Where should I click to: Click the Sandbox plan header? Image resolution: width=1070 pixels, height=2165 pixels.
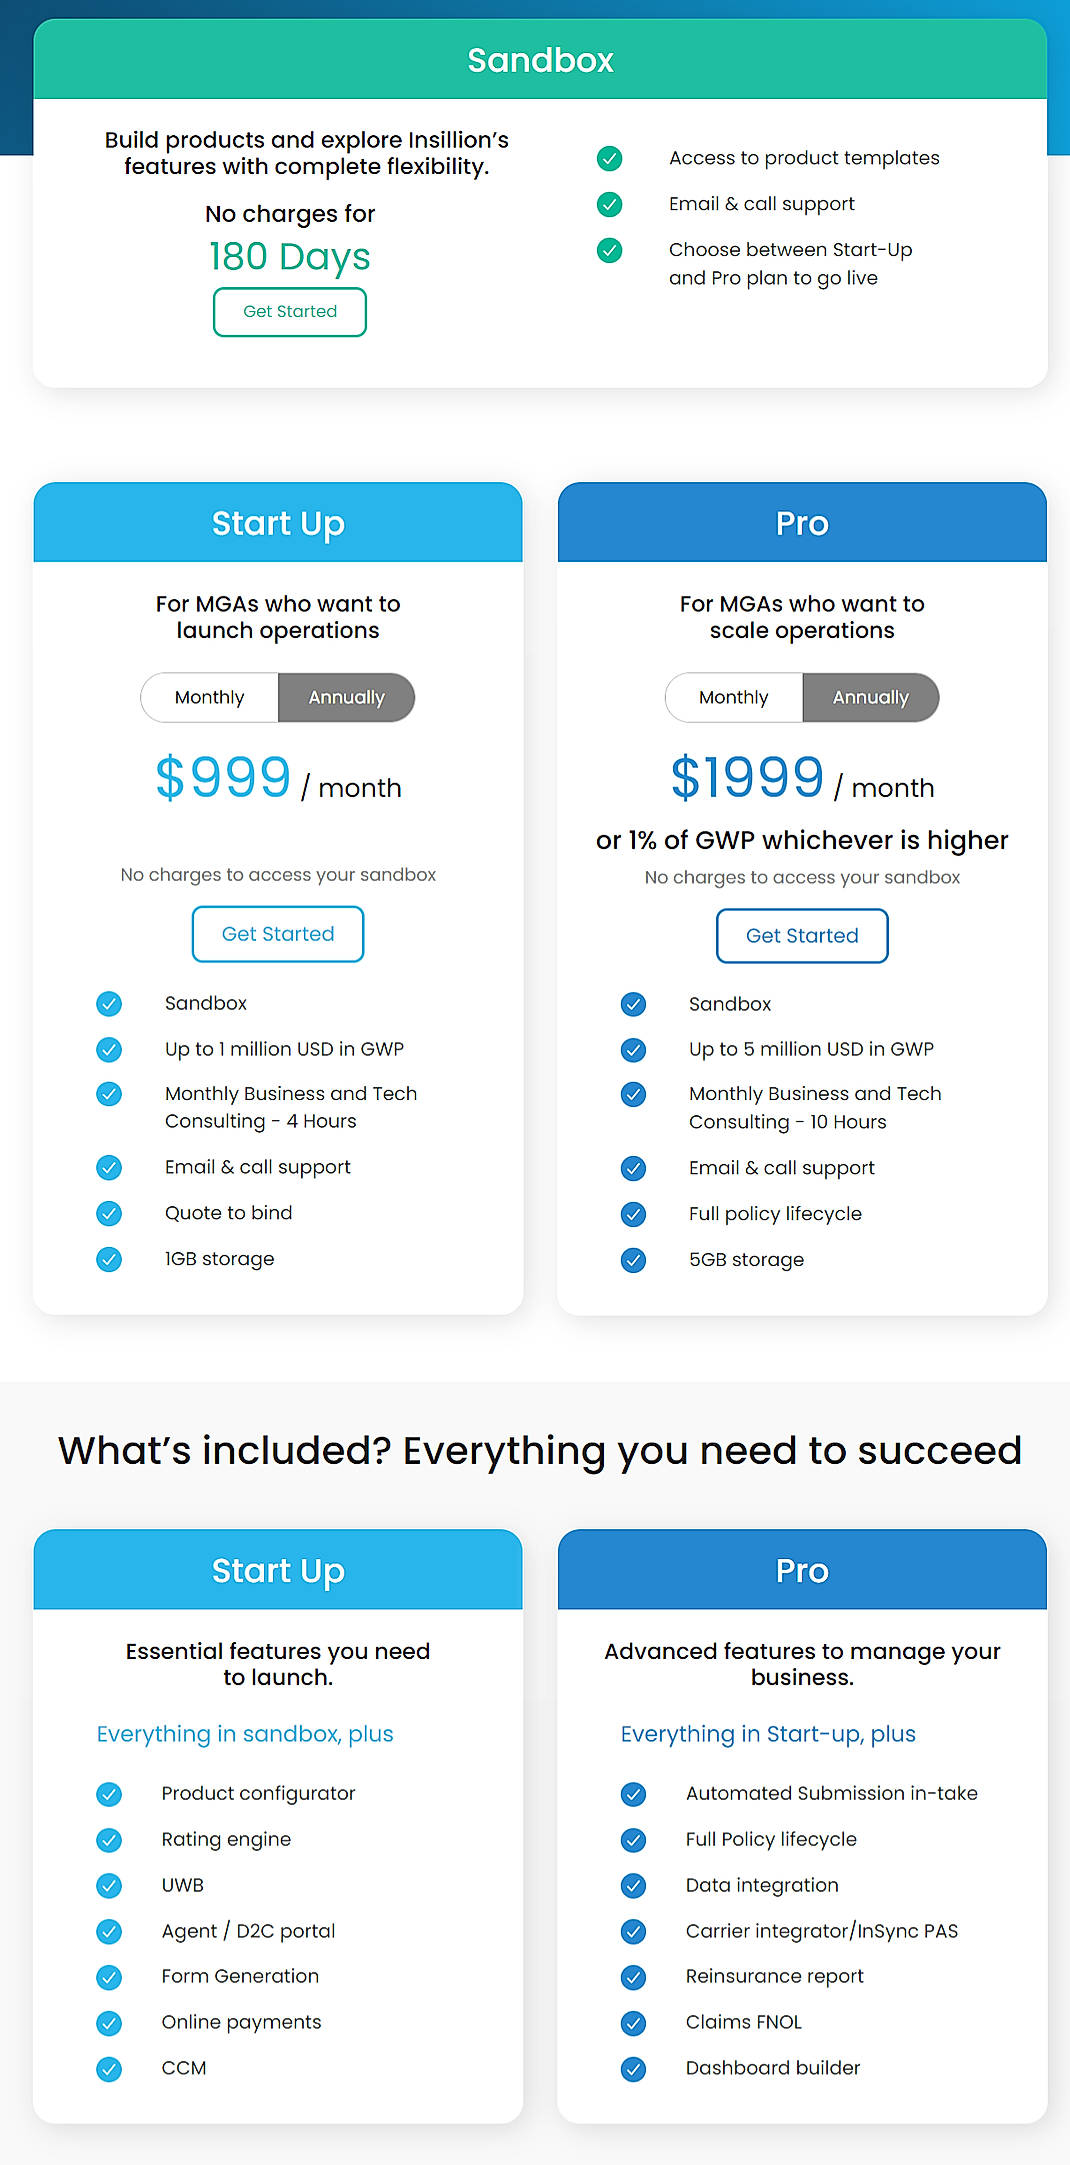point(539,59)
